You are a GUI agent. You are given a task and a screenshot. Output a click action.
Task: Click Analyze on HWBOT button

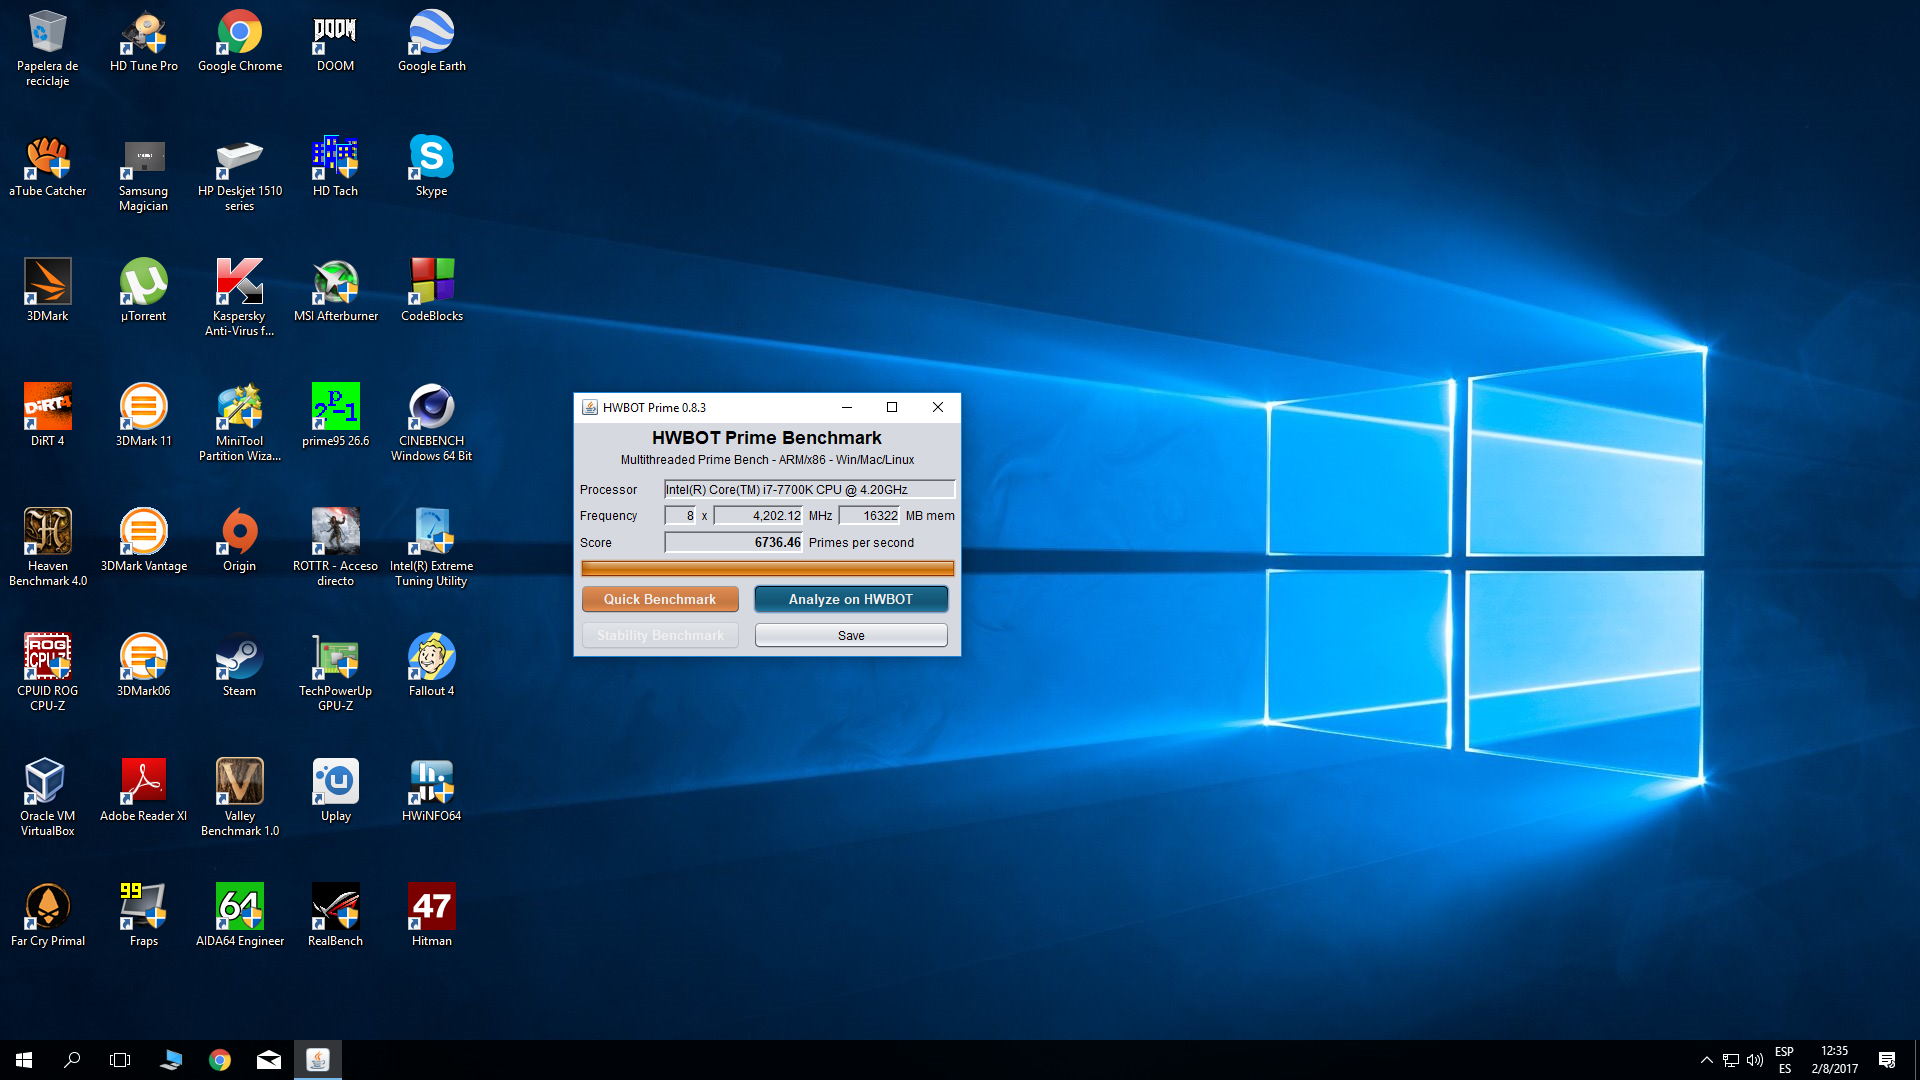coord(851,599)
